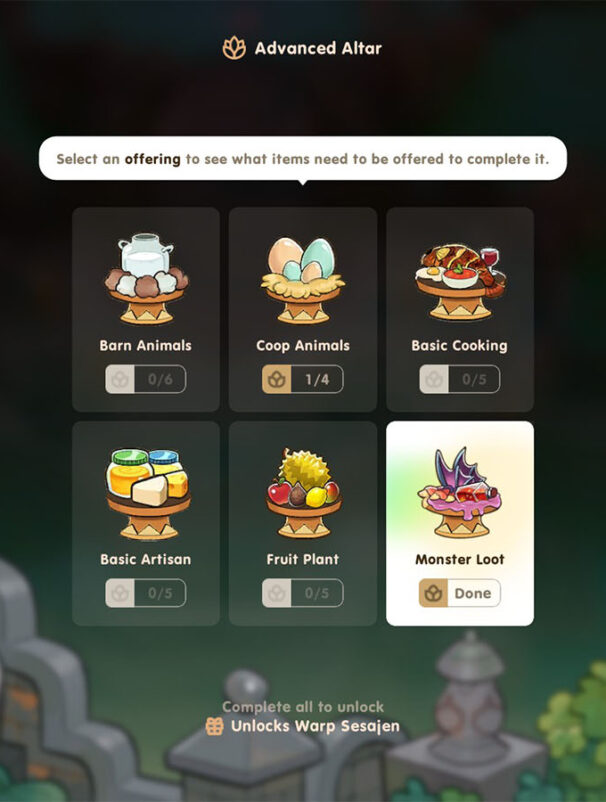The image size is (606, 802).
Task: Click the gift icon next to Unlocks Warp Sesajen
Action: 214,726
